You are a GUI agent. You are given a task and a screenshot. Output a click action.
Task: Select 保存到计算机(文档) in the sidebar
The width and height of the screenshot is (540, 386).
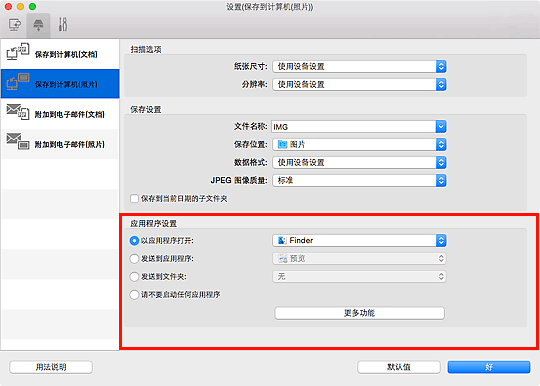click(60, 54)
